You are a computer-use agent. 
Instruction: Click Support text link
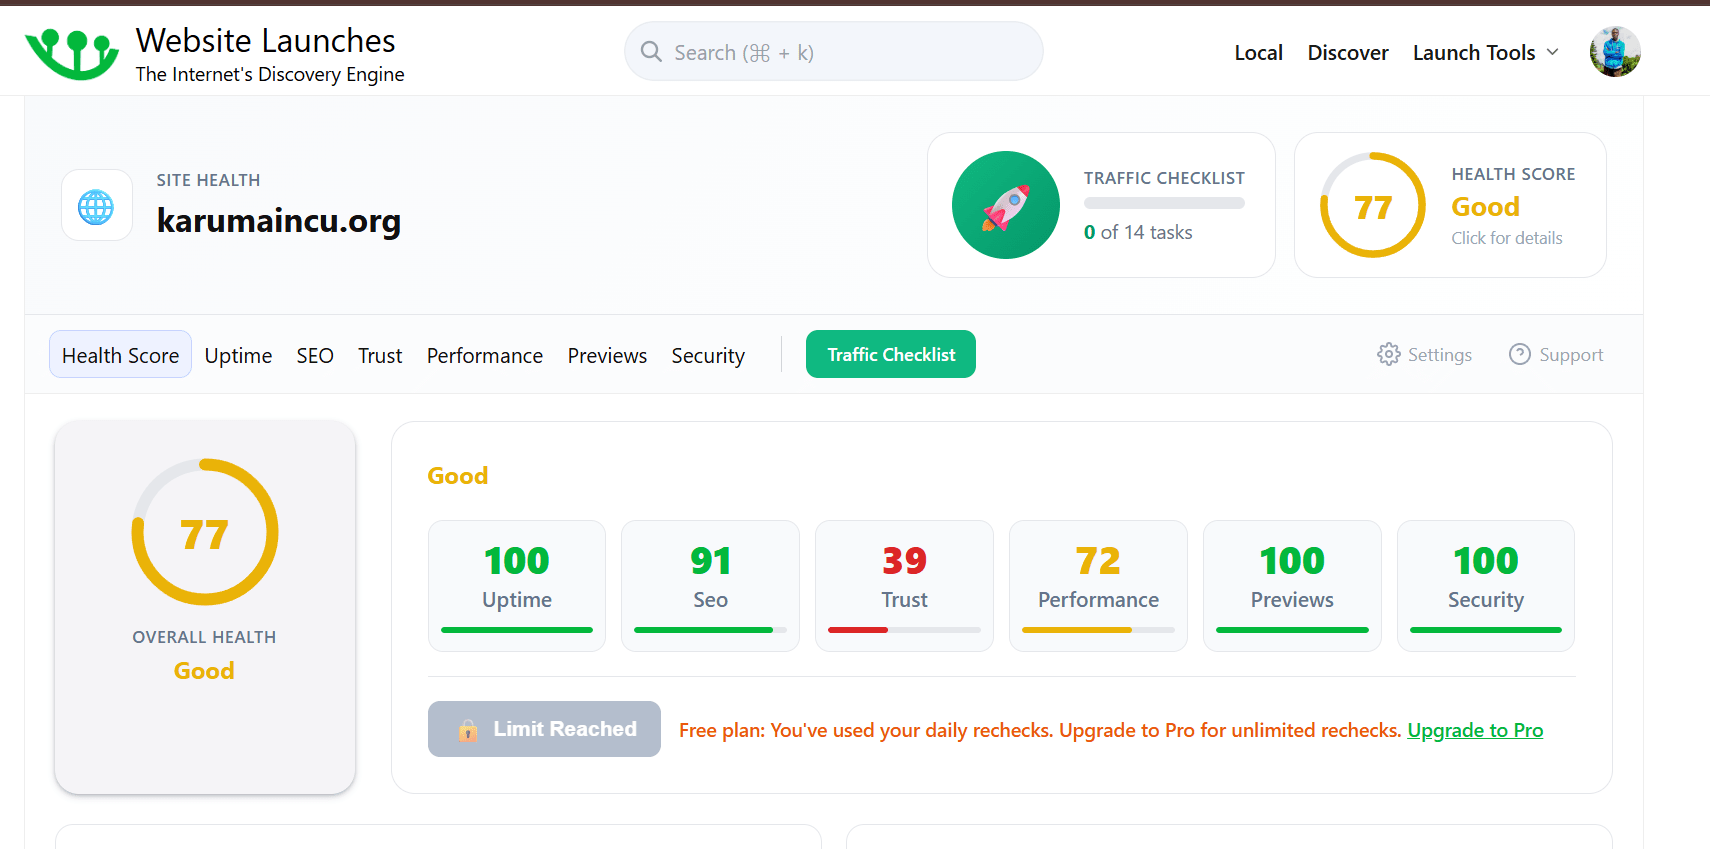[1571, 354]
